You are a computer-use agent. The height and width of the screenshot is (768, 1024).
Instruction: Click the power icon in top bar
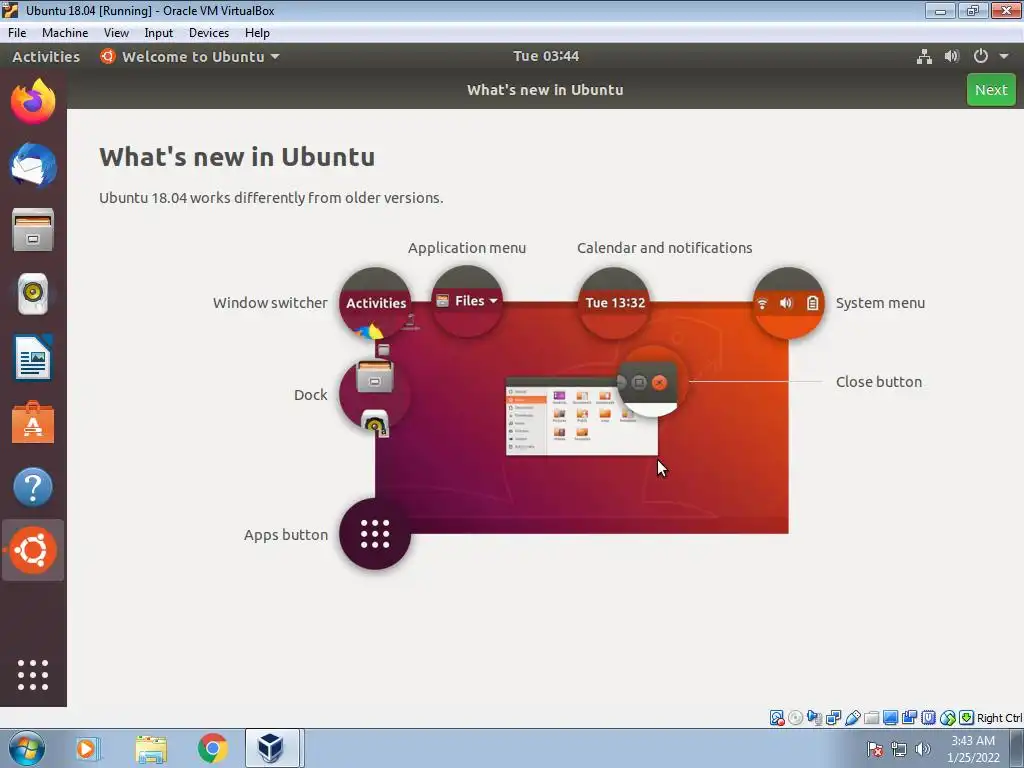click(980, 56)
